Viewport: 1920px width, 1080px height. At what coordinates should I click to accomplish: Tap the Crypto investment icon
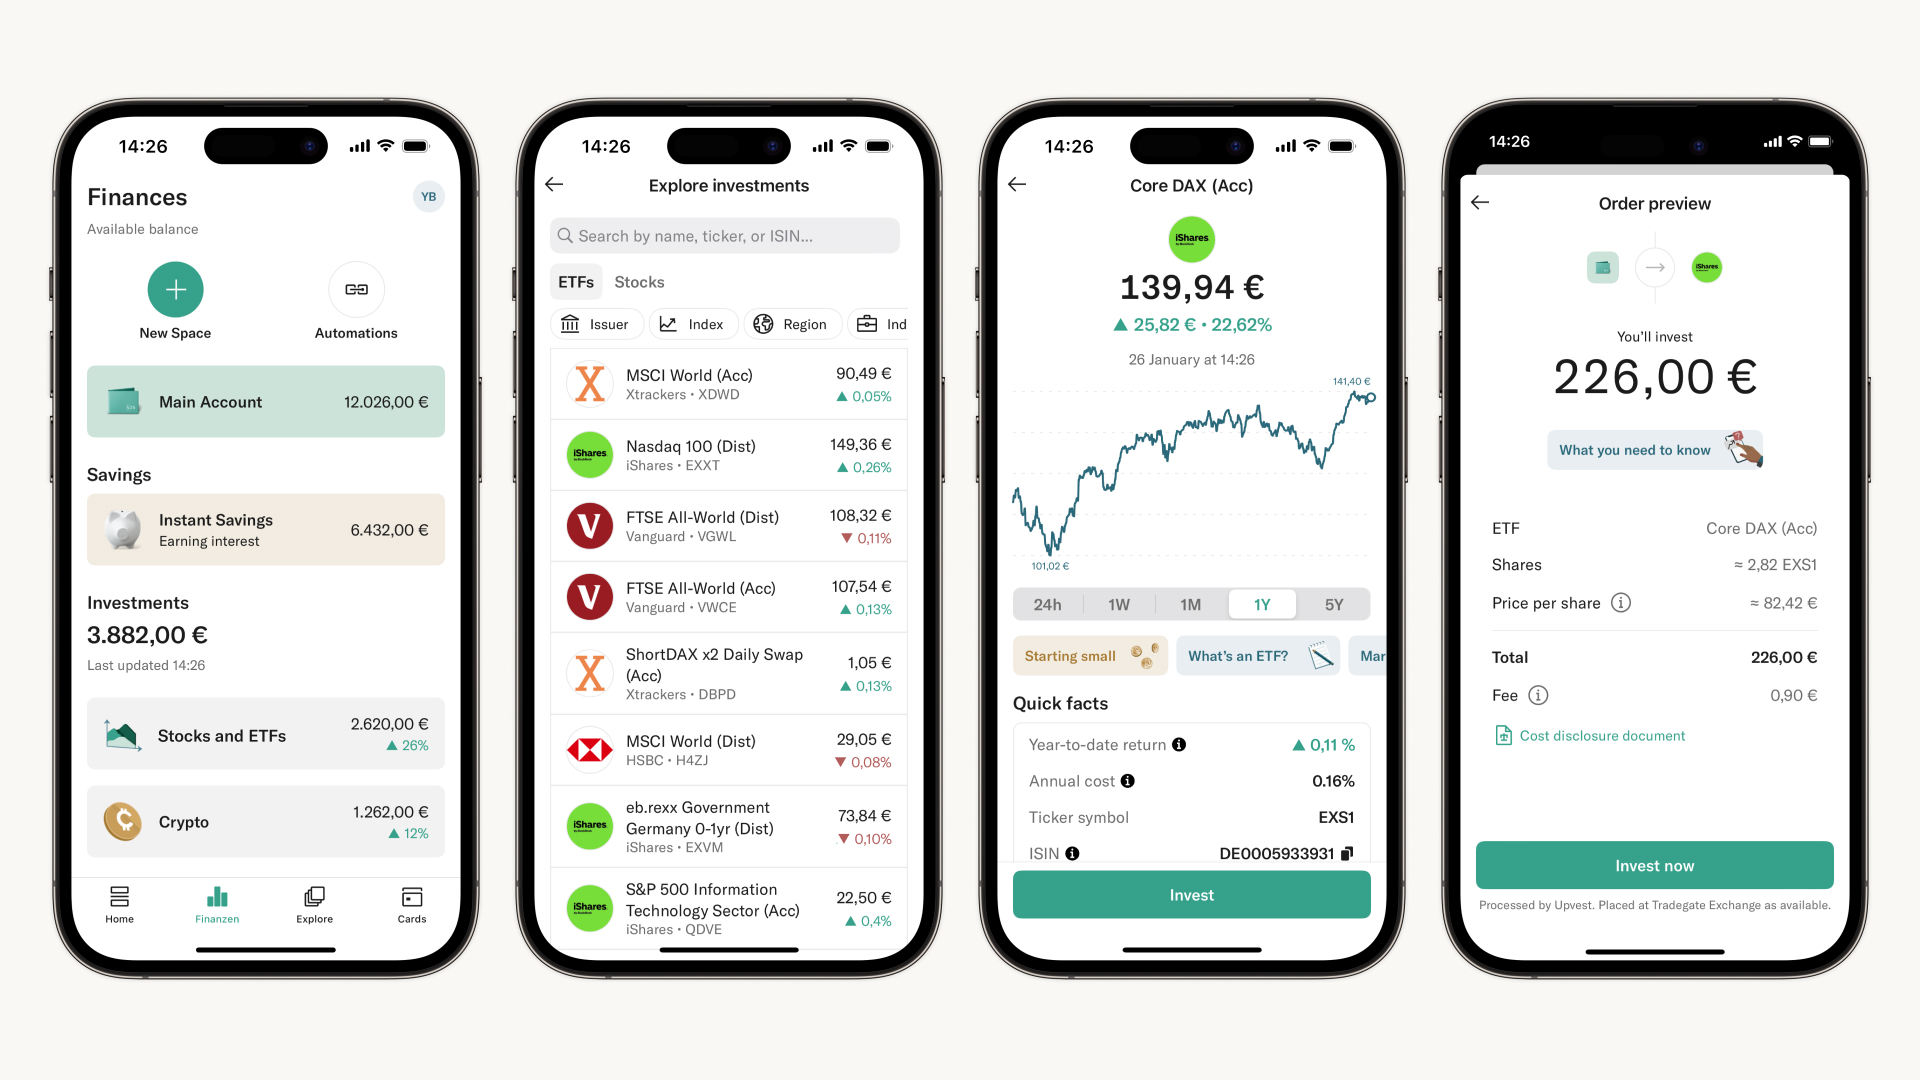(x=125, y=820)
